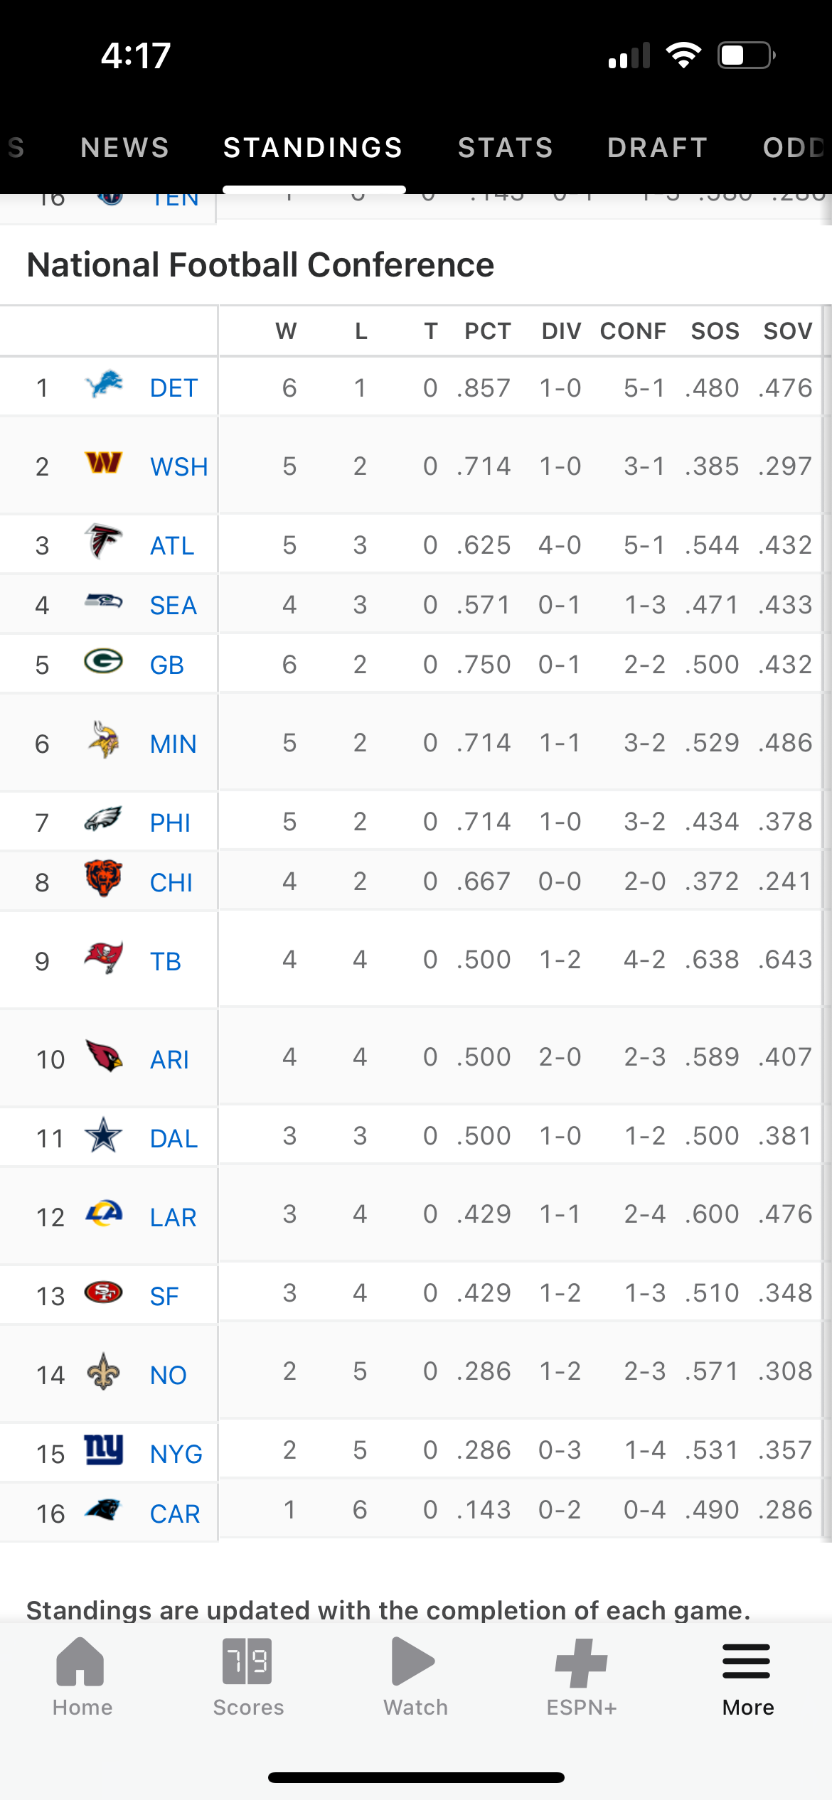Viewport: 832px width, 1800px height.
Task: Tap the Atlanta Falcons logo
Action: click(104, 543)
